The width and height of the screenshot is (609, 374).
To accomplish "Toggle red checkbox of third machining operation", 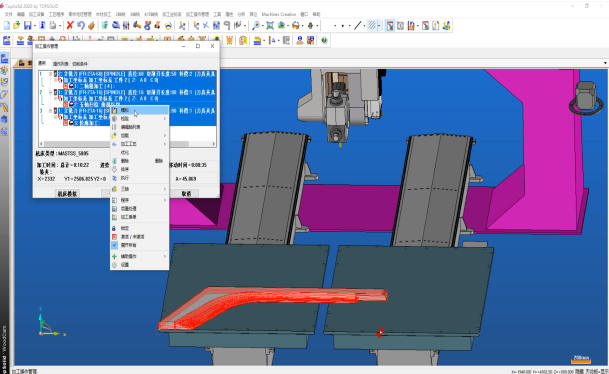I will pyautogui.click(x=66, y=123).
